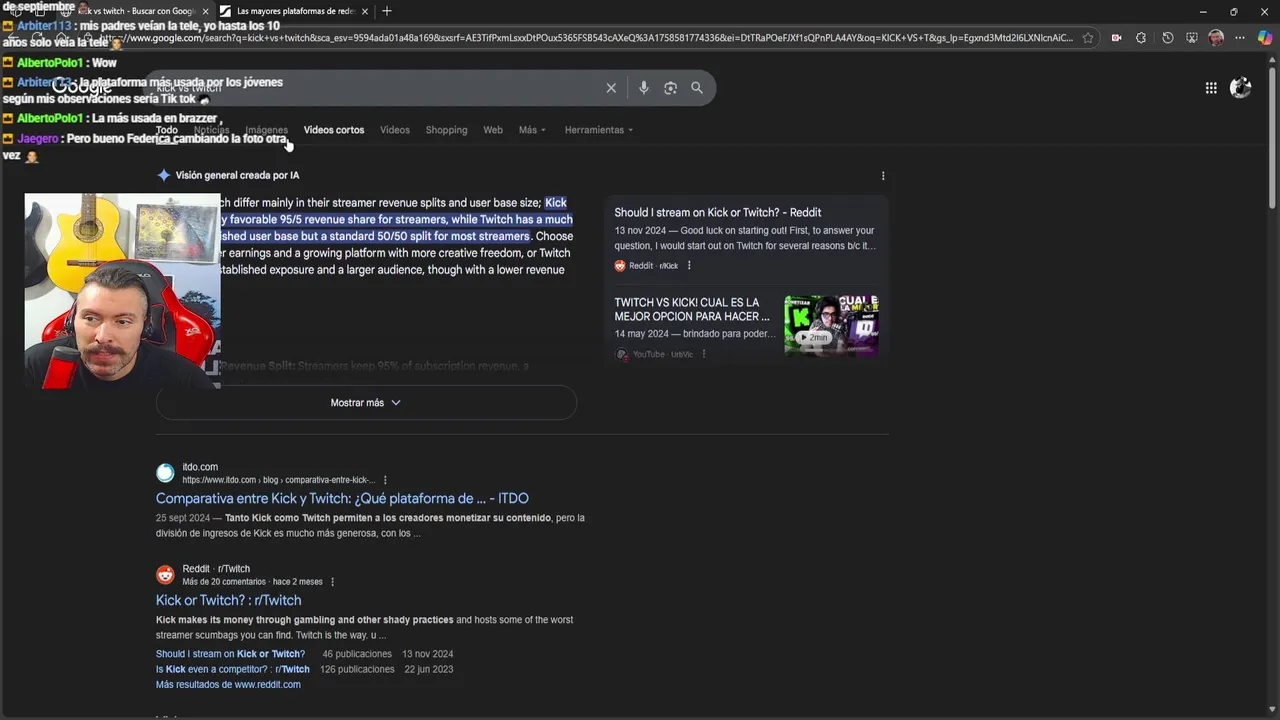Select the Videos results tab
This screenshot has width=1280, height=720.
click(x=395, y=130)
